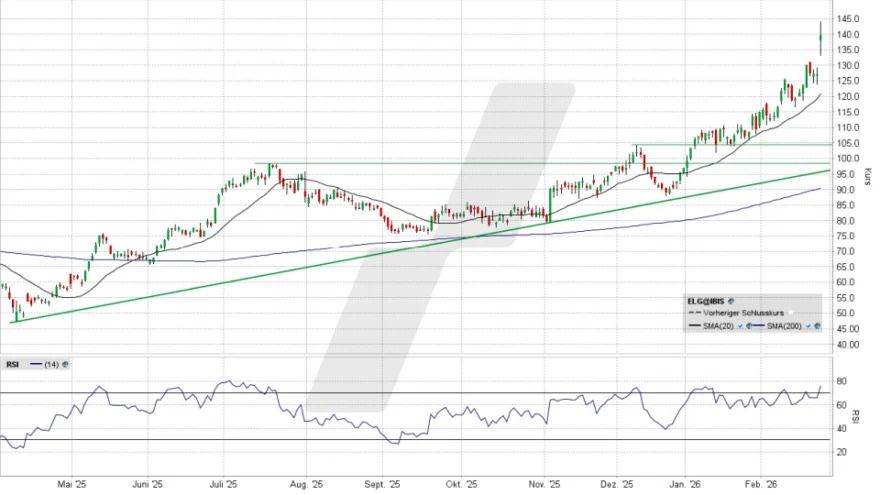Screen dimensions: 880x495
Task: Open settings icon next to ELG@IBIS
Action: pyautogui.click(x=733, y=300)
